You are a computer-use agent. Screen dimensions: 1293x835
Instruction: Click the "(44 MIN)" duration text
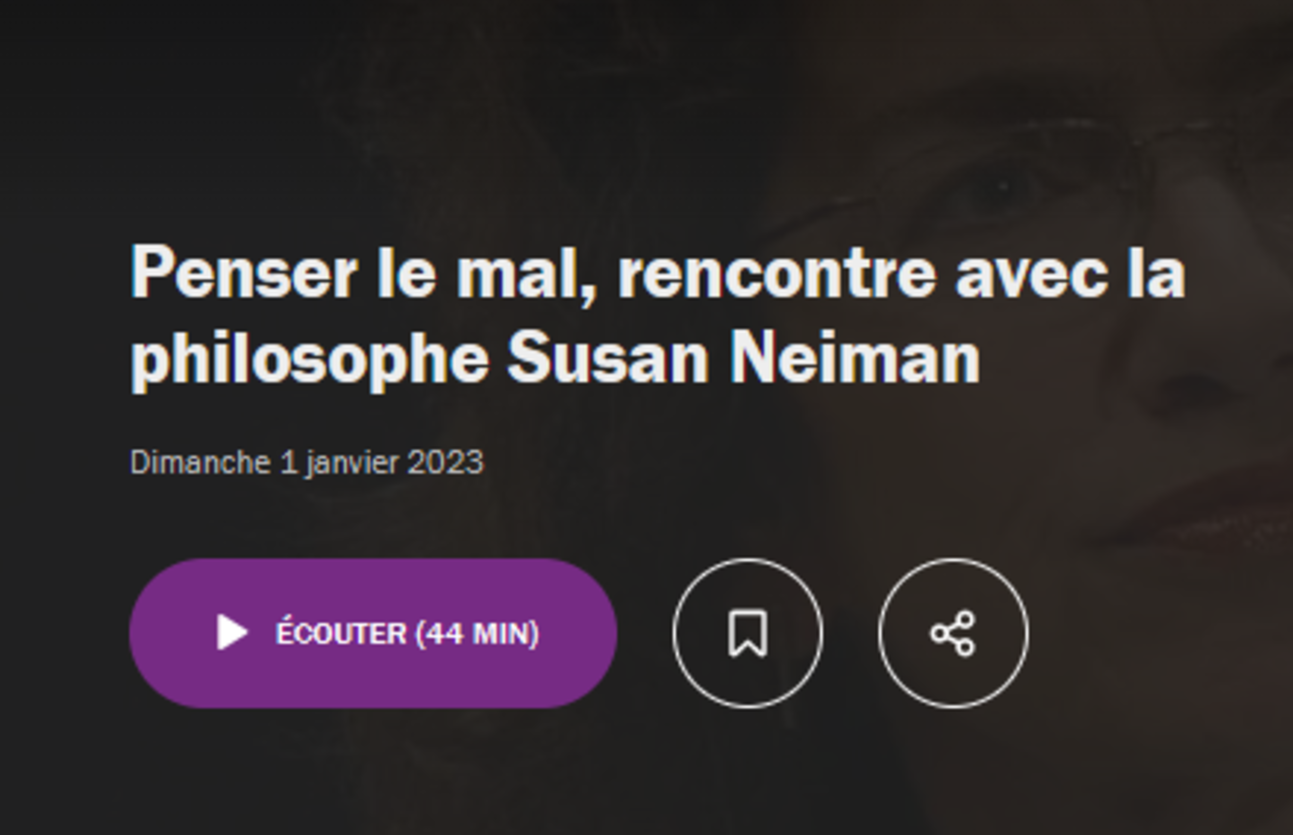click(477, 633)
